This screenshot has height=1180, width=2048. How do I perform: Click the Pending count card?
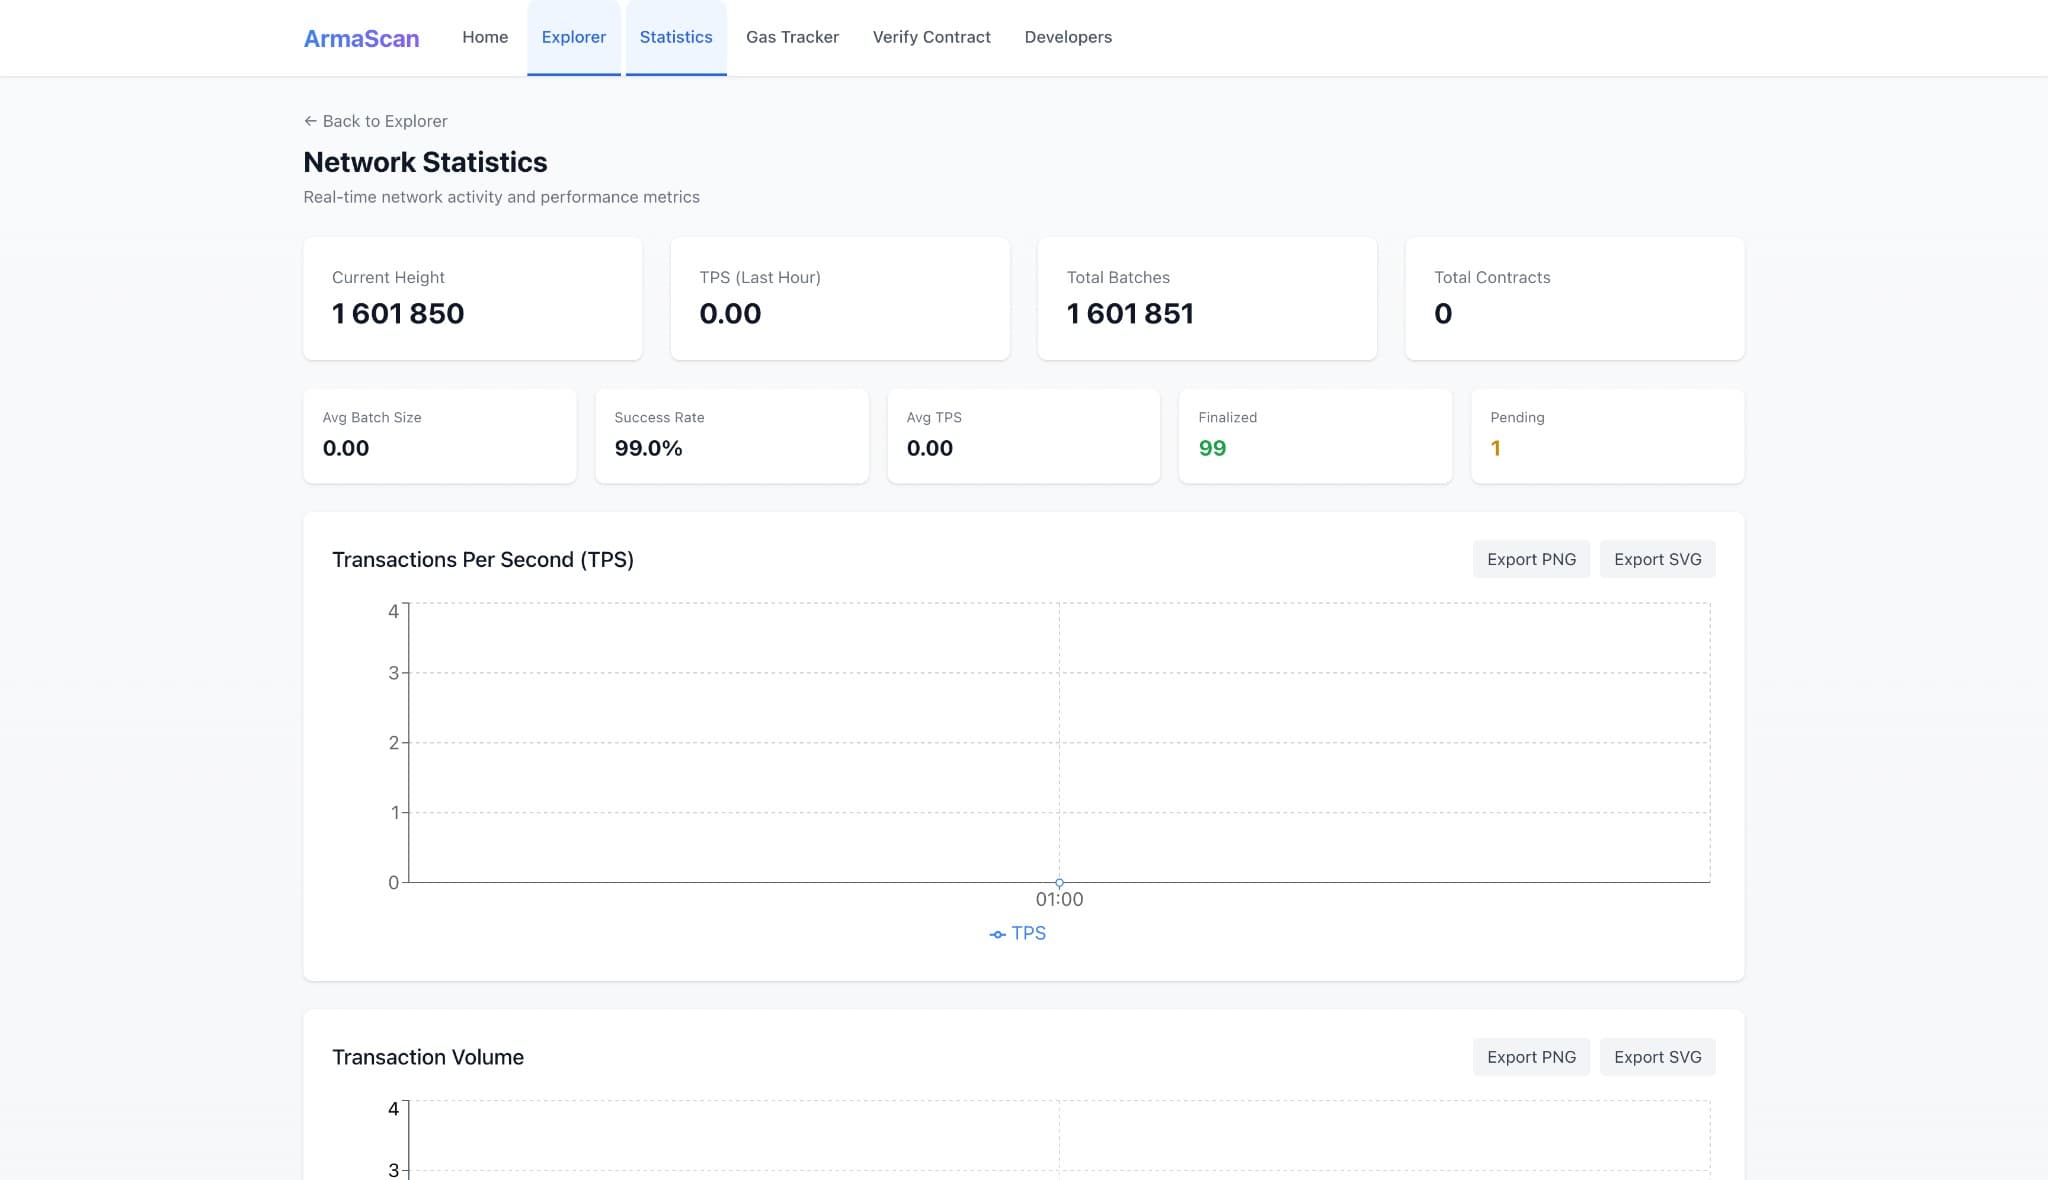[1607, 436]
